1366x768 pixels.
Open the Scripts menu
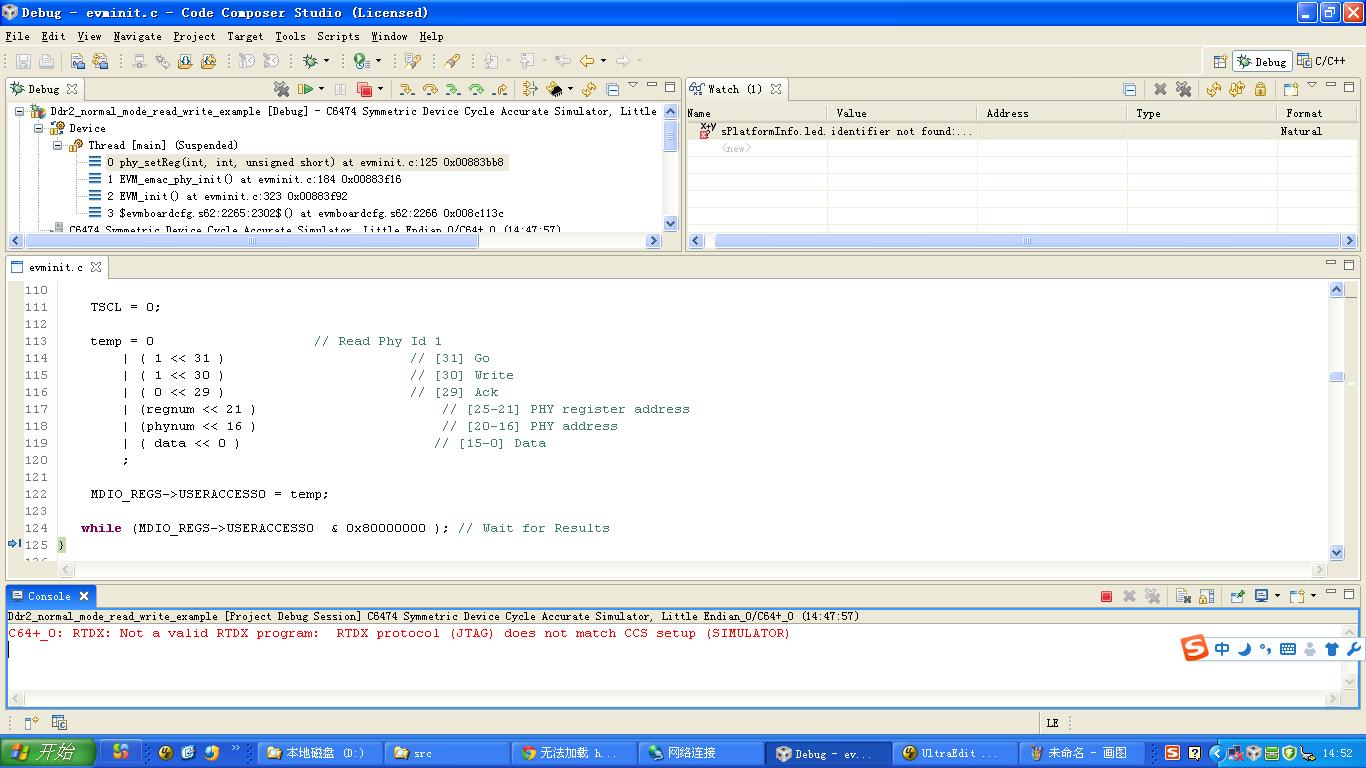click(x=338, y=36)
